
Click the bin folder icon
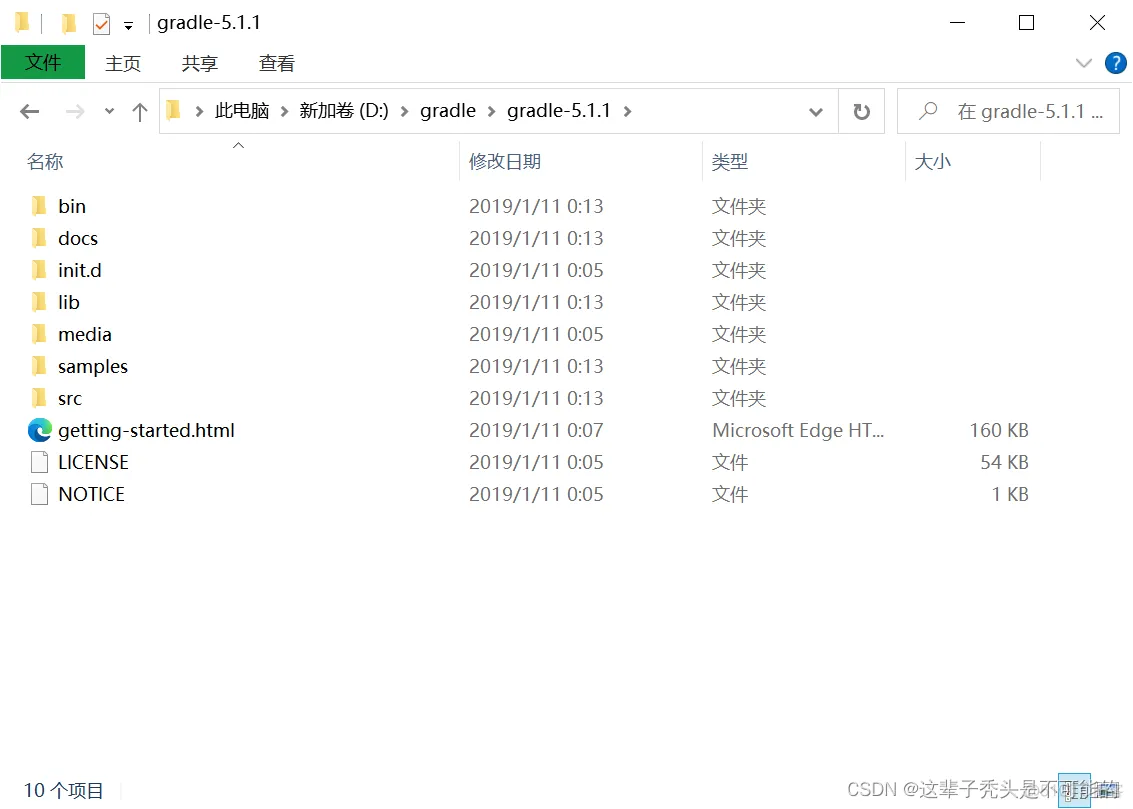point(39,206)
